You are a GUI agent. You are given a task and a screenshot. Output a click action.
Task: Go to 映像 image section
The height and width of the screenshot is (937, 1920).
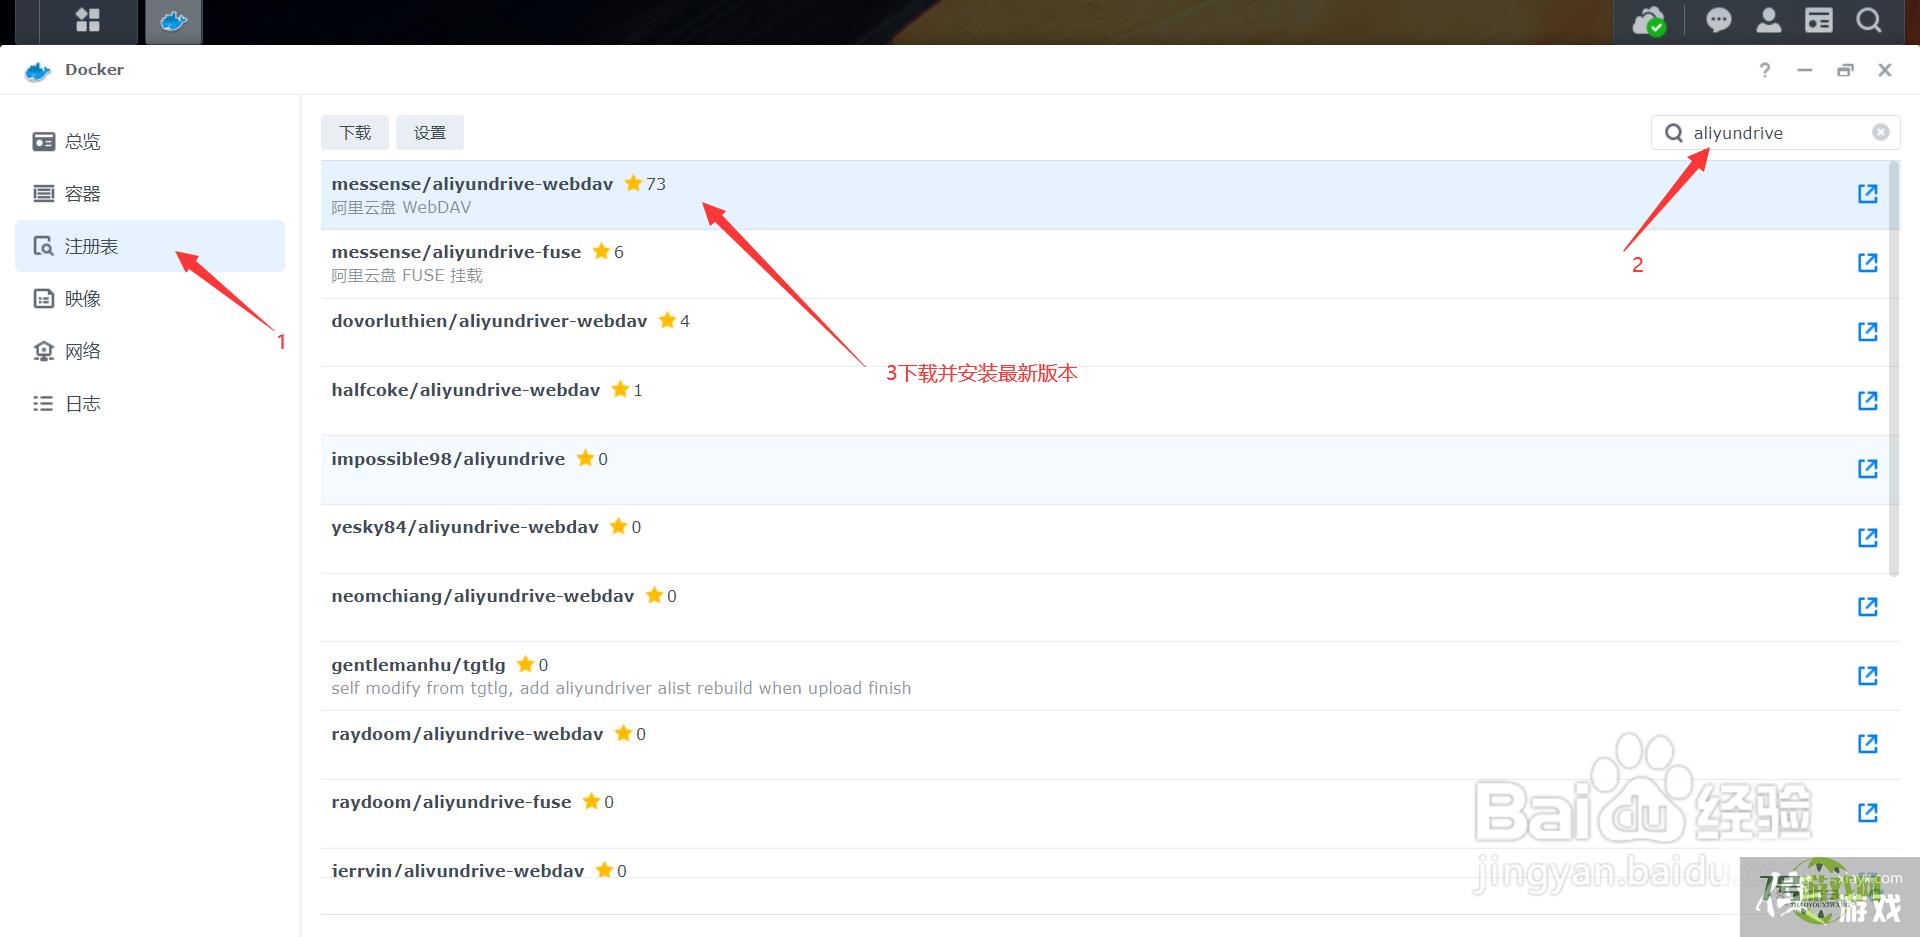click(150, 298)
